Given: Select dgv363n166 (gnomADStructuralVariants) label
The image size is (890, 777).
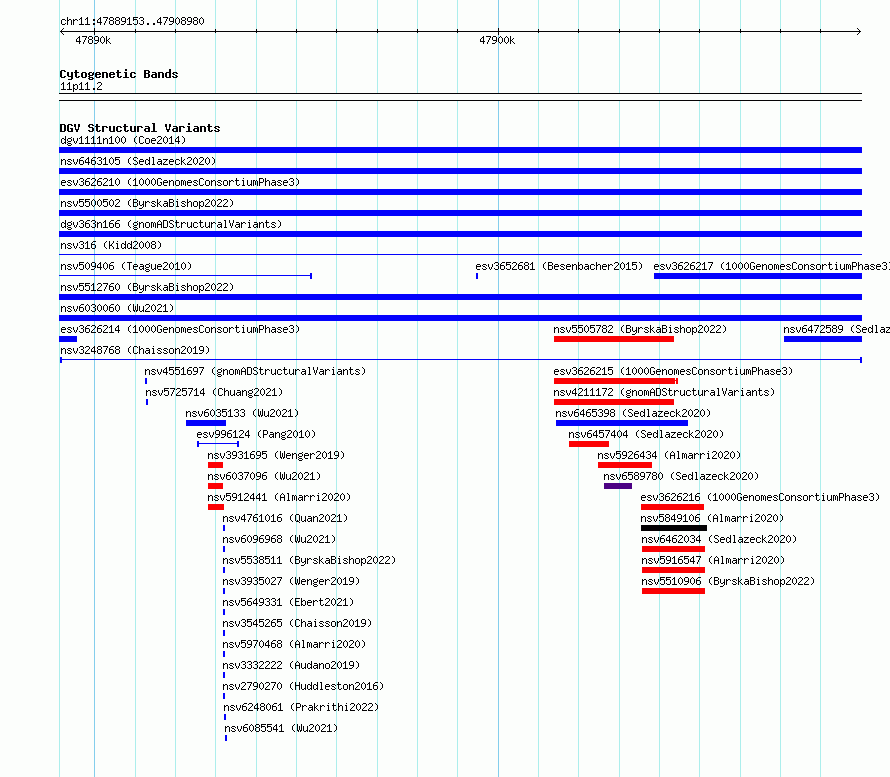Looking at the screenshot, I should pyautogui.click(x=171, y=224).
